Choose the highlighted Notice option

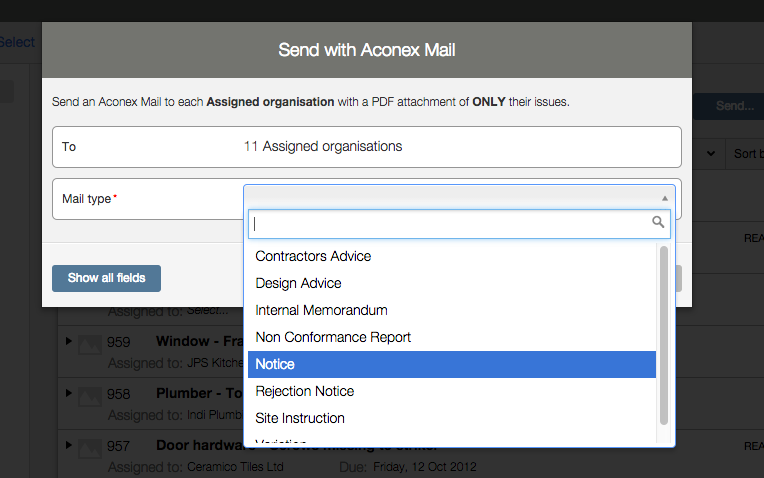click(452, 364)
